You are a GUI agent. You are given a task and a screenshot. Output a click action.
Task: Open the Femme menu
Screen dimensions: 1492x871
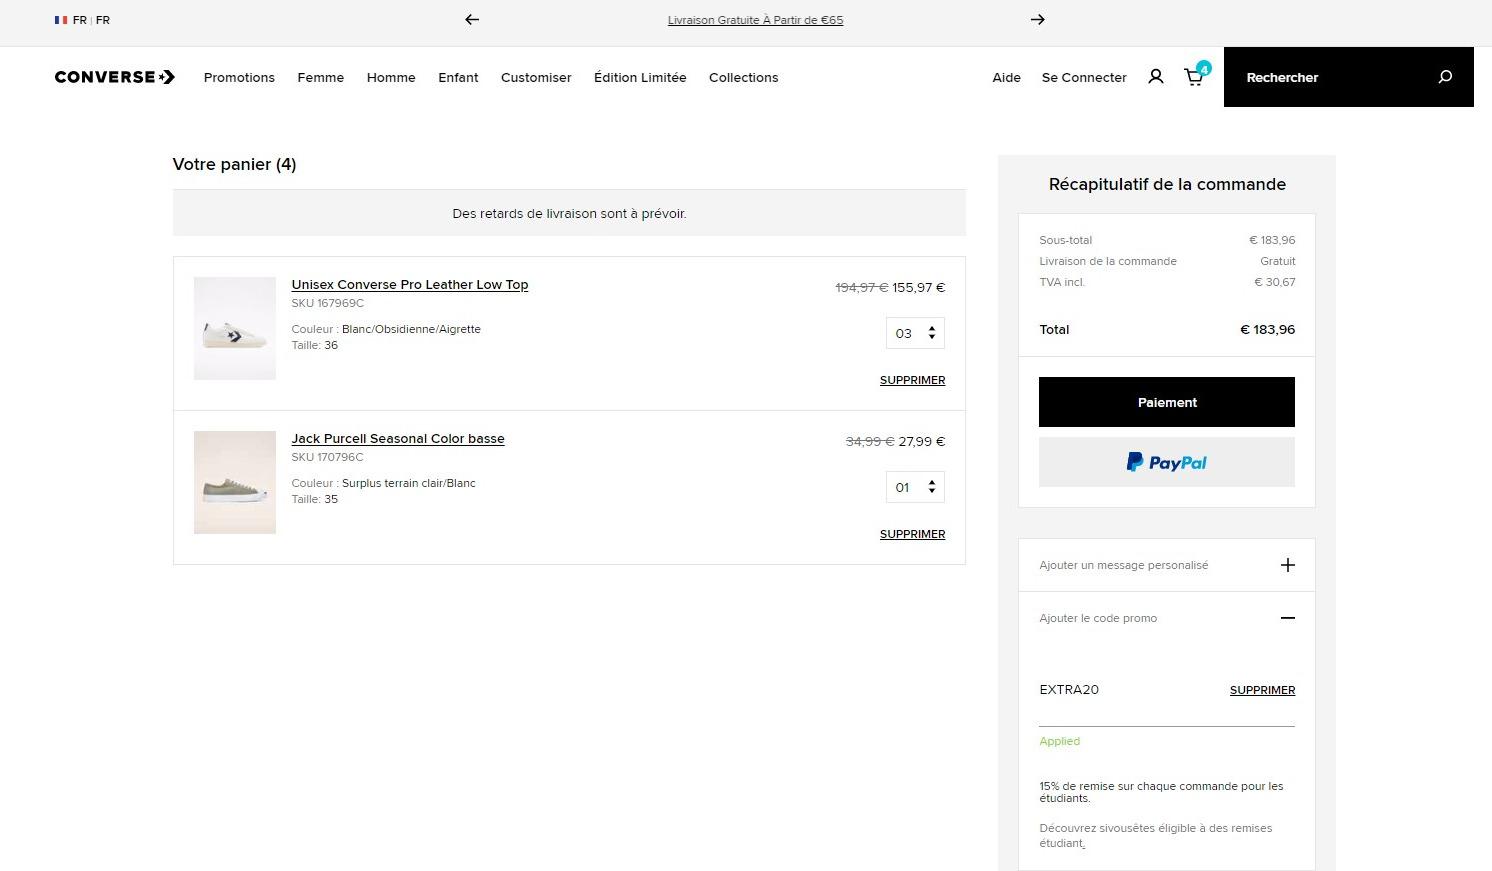point(320,77)
